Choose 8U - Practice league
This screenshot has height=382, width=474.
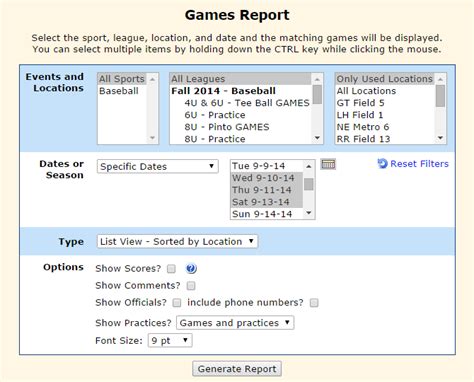240,139
